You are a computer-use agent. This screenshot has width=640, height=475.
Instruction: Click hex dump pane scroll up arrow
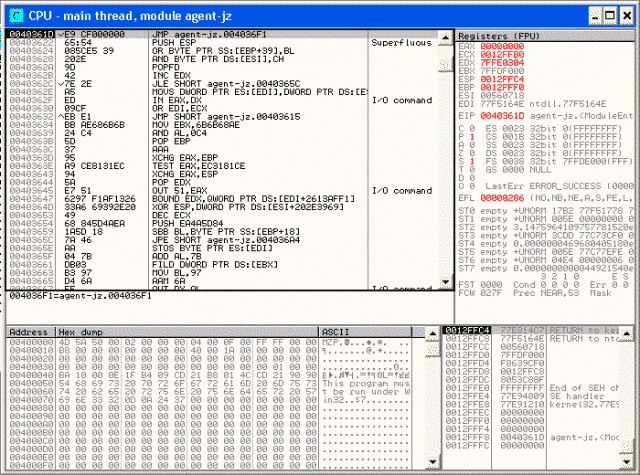432,335
